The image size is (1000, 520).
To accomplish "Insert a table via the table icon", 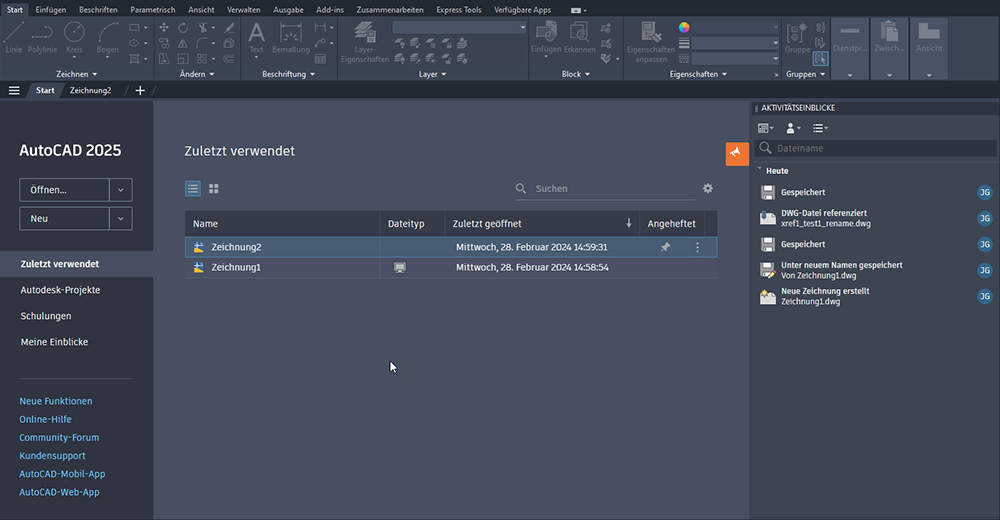I will (320, 59).
